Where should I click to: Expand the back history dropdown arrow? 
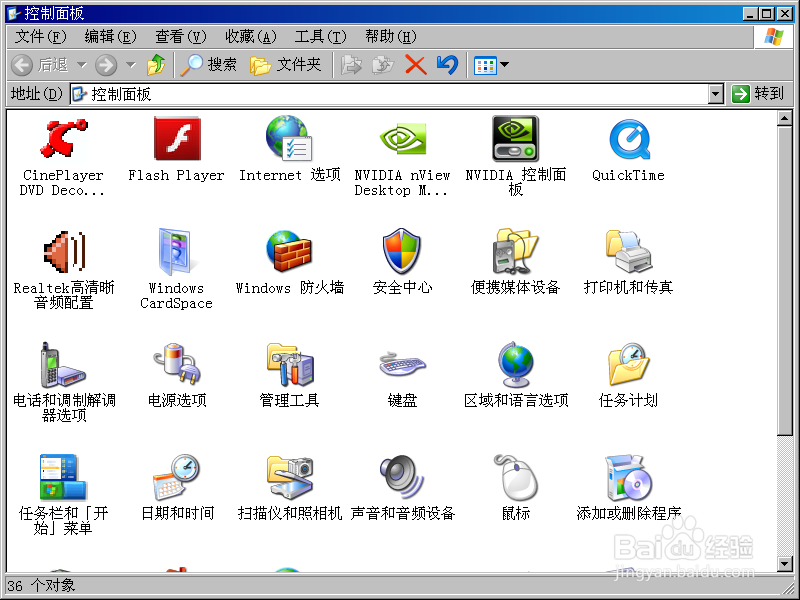(82, 65)
